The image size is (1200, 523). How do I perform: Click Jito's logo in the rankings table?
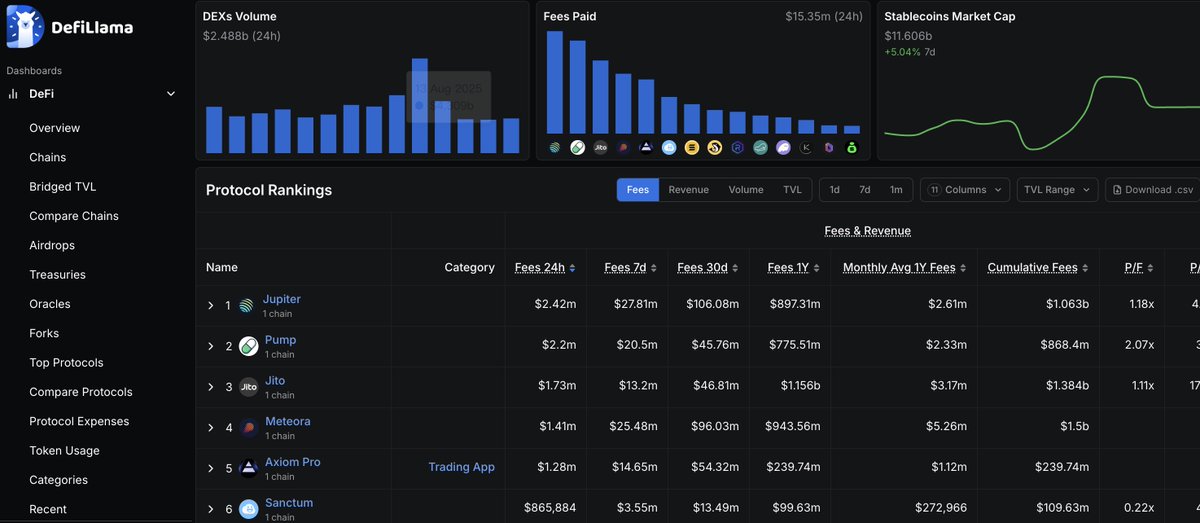[248, 387]
